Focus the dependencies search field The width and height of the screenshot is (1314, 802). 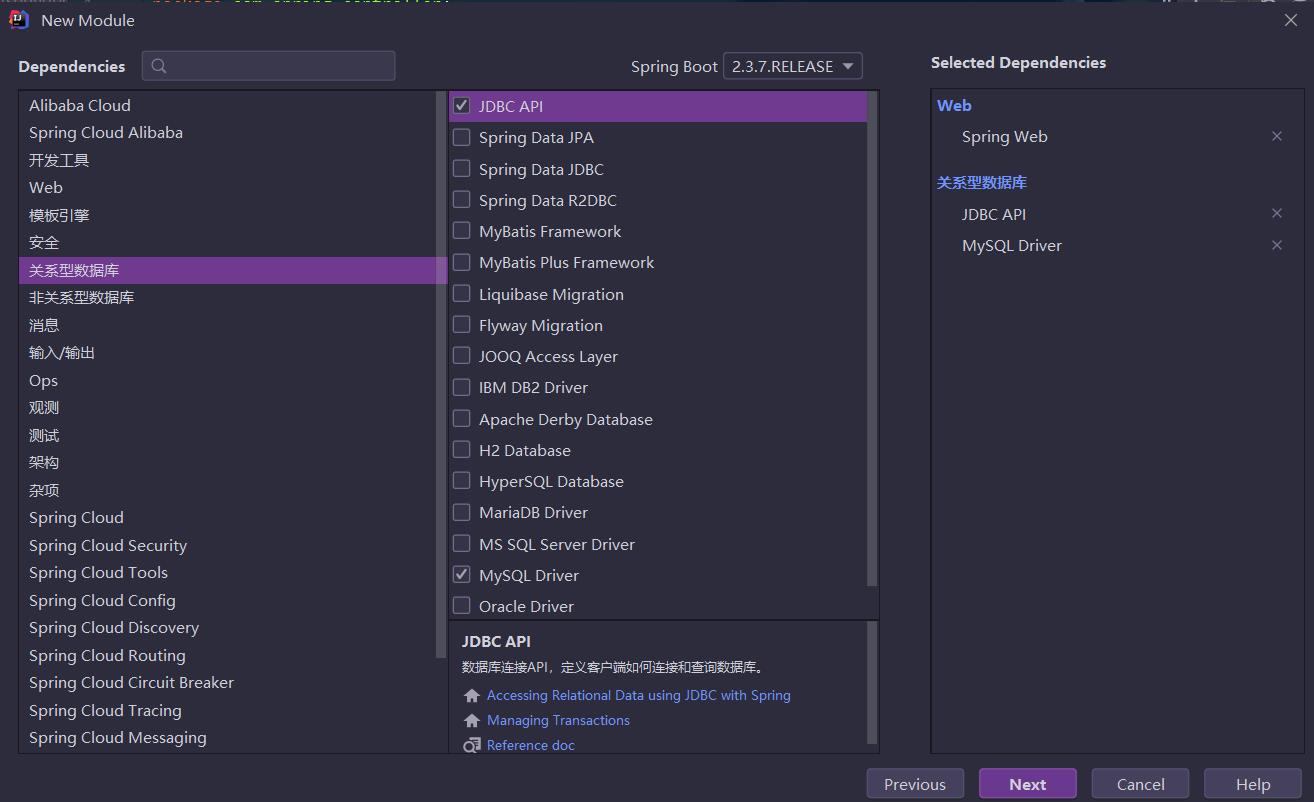click(268, 66)
